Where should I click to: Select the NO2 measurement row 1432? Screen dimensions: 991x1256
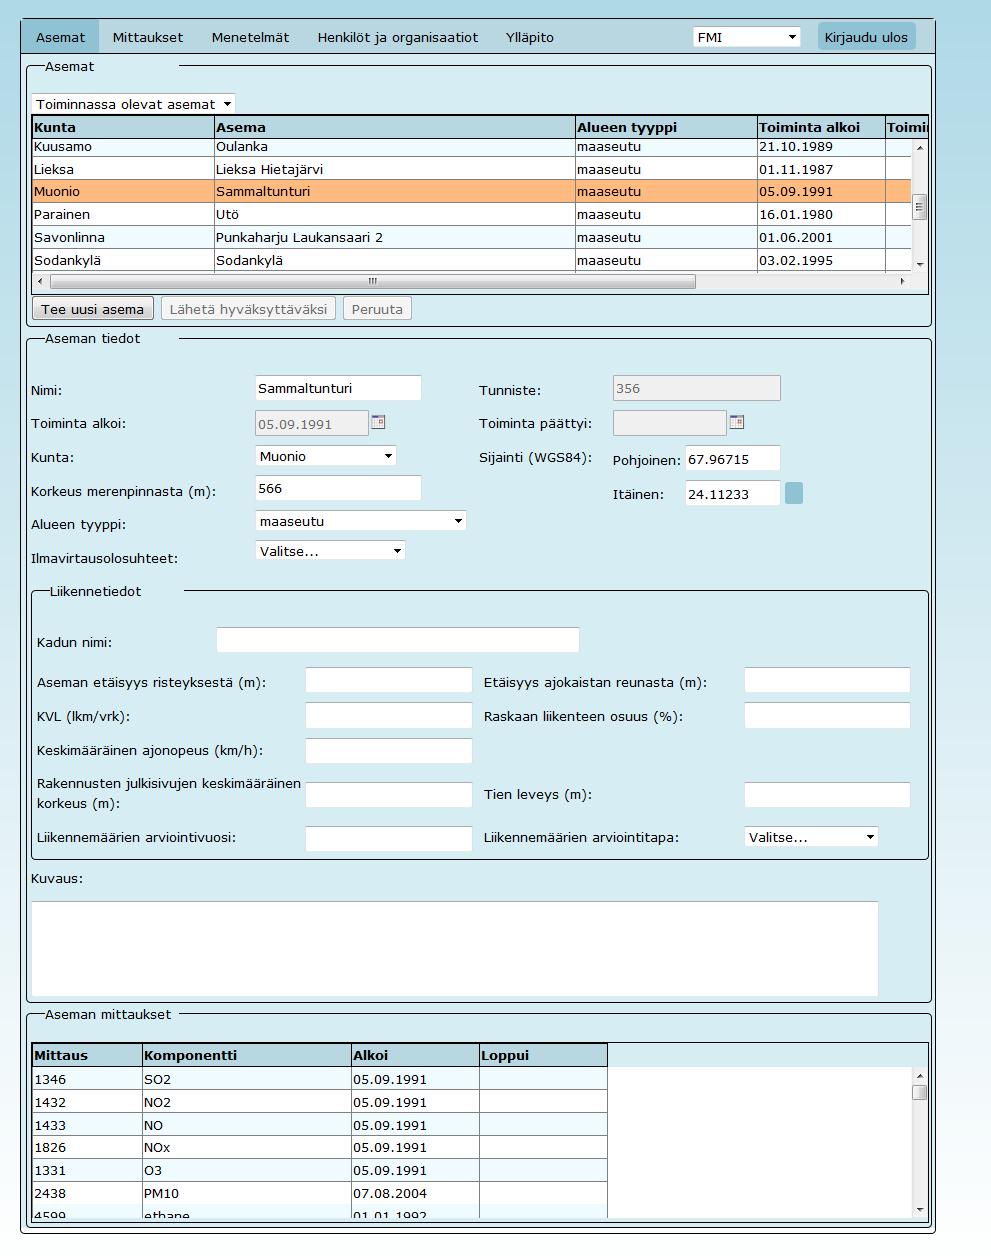[320, 1102]
